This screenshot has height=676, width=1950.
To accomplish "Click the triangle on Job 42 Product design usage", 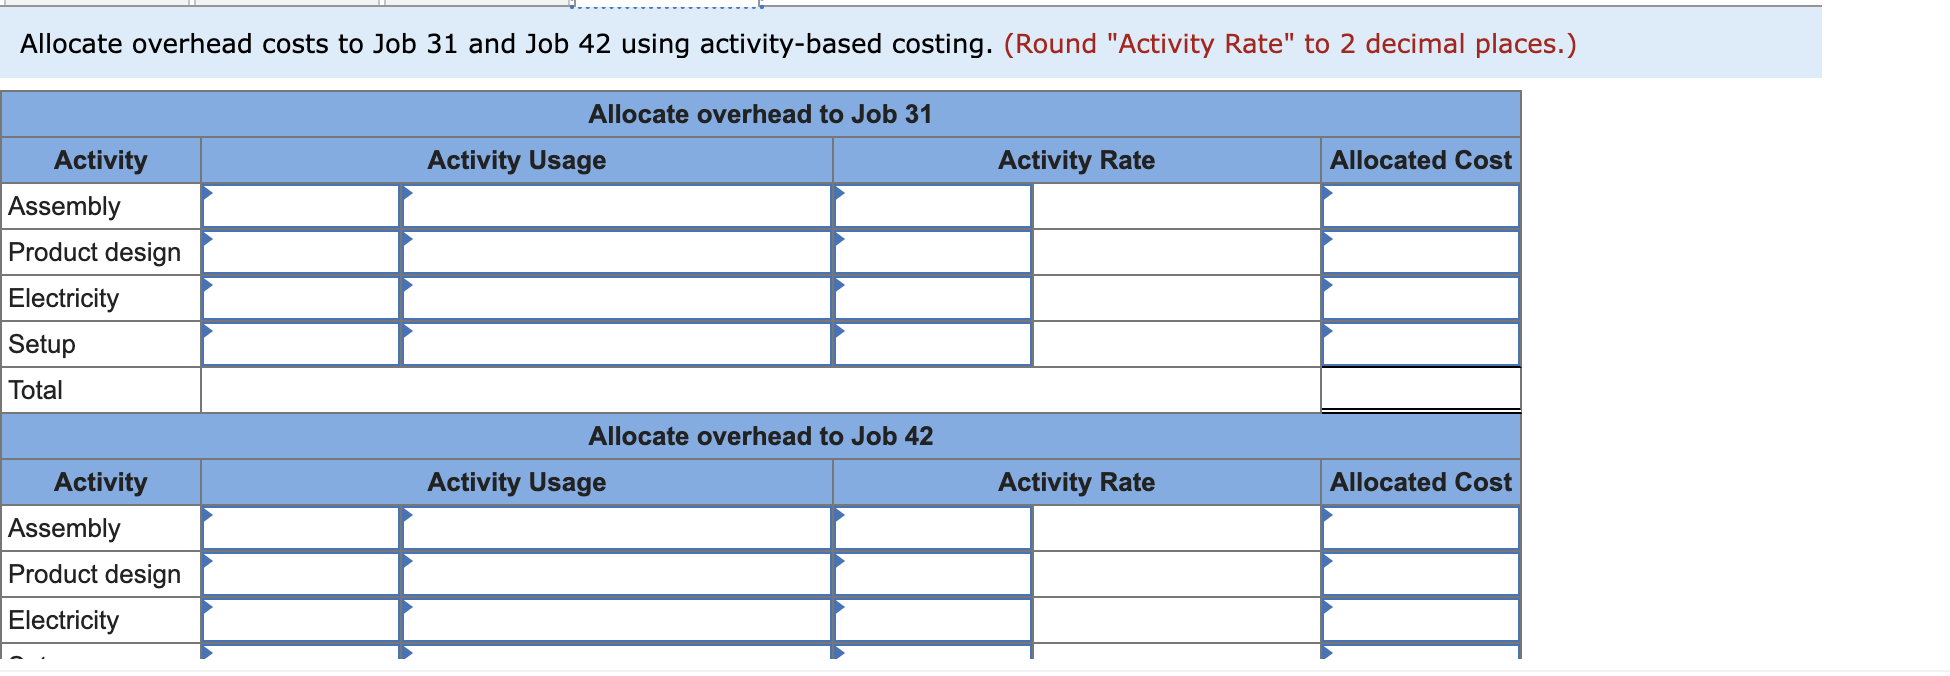I will [x=207, y=565].
